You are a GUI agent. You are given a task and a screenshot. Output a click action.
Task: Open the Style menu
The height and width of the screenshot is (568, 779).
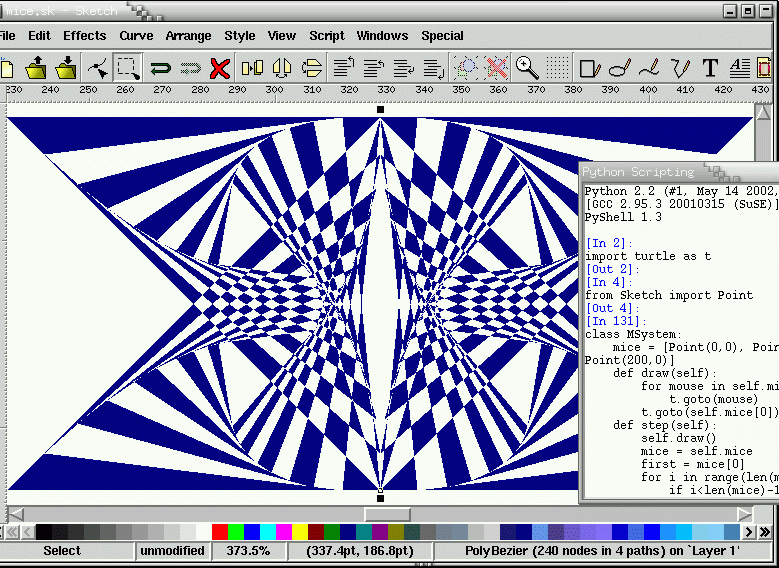click(x=239, y=36)
